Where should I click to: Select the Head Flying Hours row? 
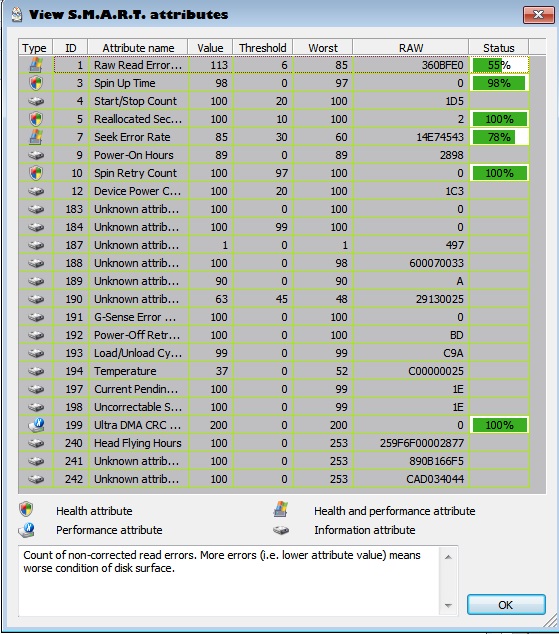pyautogui.click(x=274, y=443)
